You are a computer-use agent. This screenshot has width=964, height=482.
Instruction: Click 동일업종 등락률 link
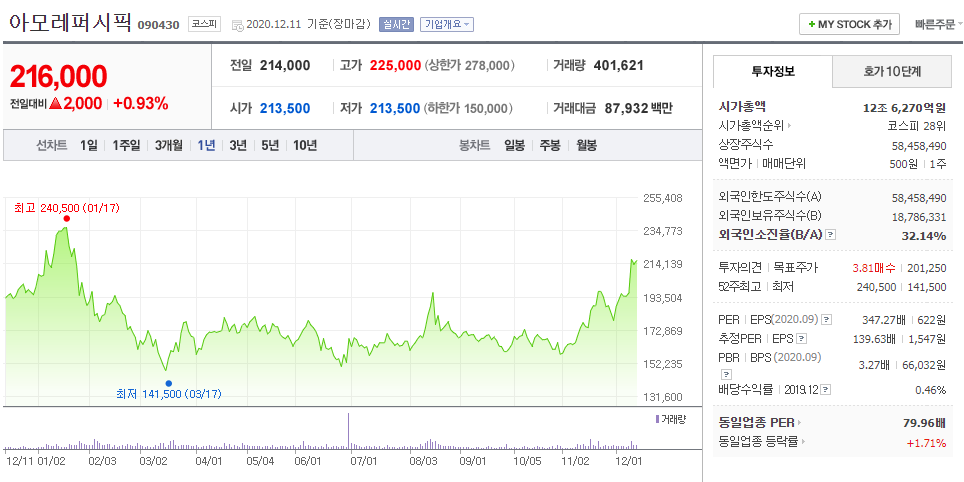point(759,441)
